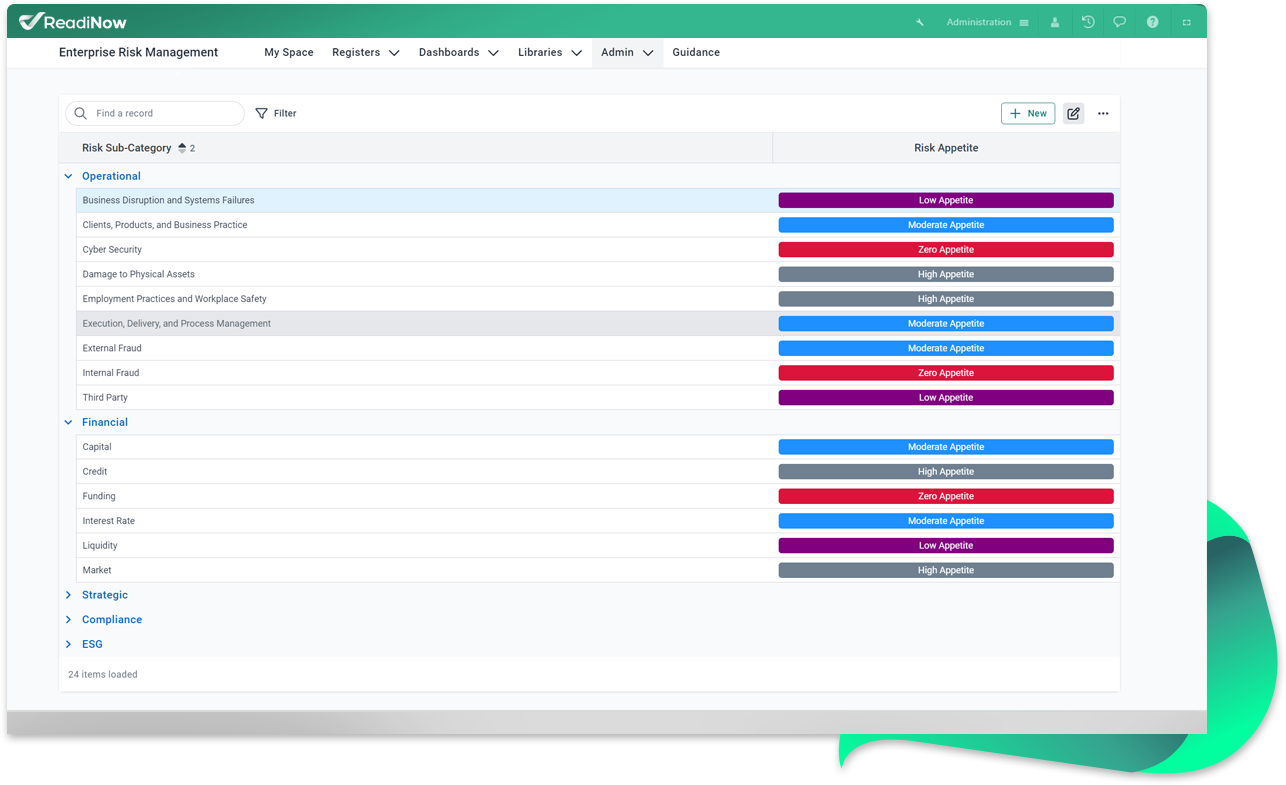1286x785 pixels.
Task: Select the Capital row
Action: click(x=598, y=447)
